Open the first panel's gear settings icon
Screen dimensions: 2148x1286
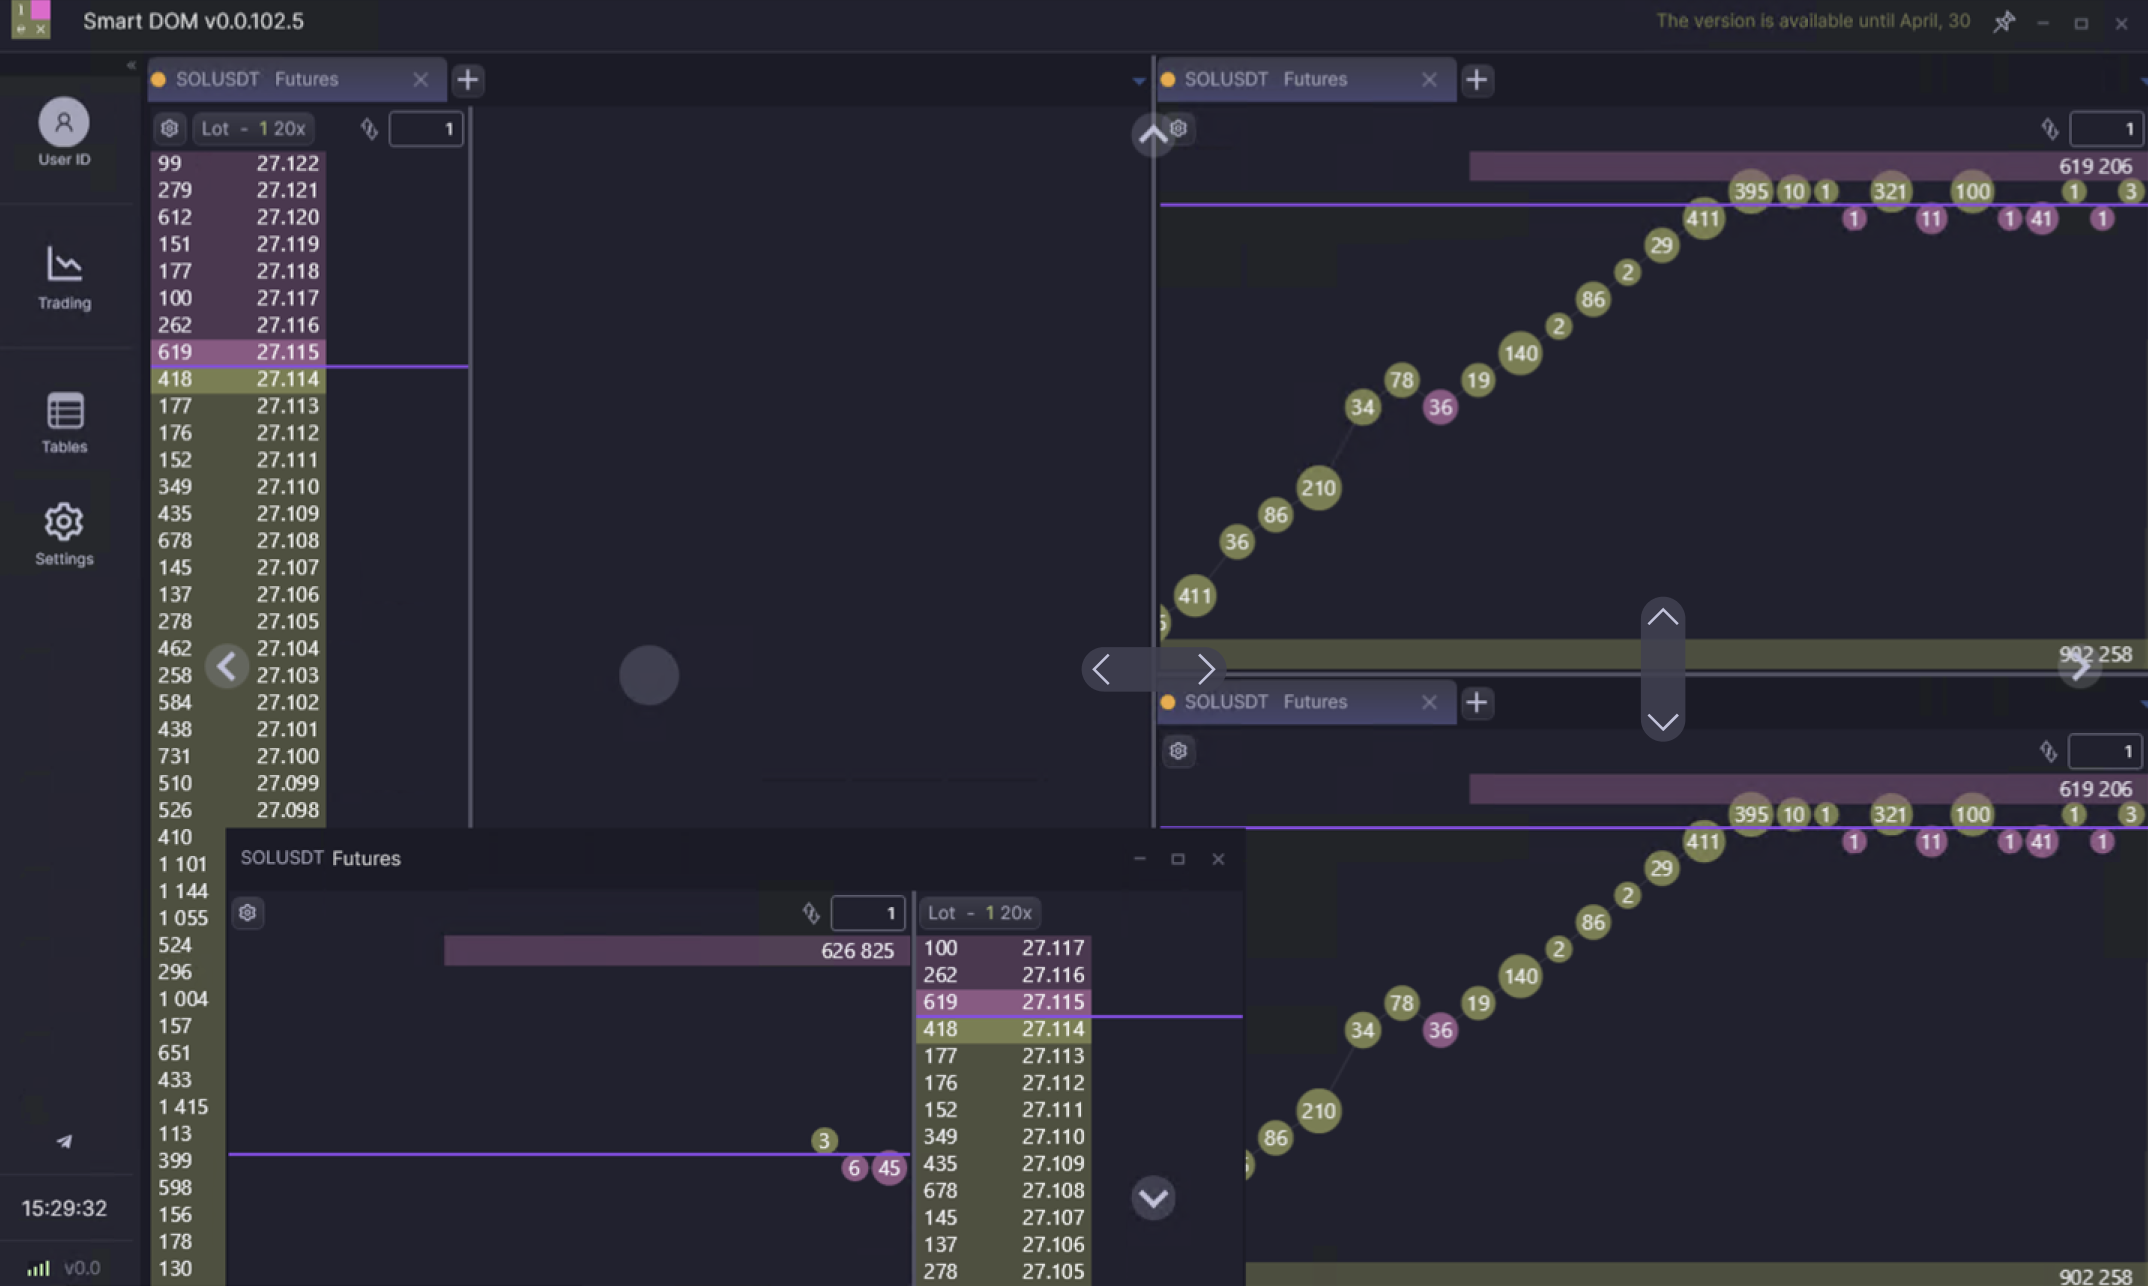click(x=169, y=128)
